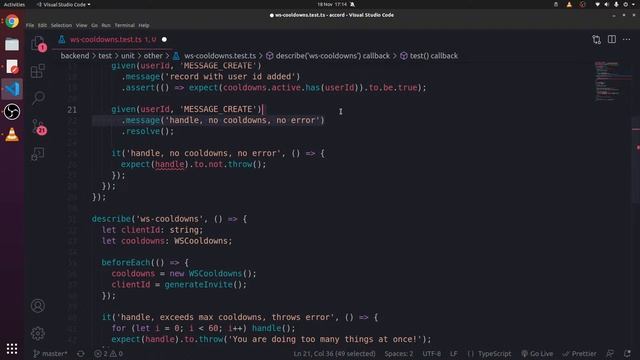The image size is (640, 360).
Task: Expand the other breadcrumb segment
Action: click(x=153, y=56)
